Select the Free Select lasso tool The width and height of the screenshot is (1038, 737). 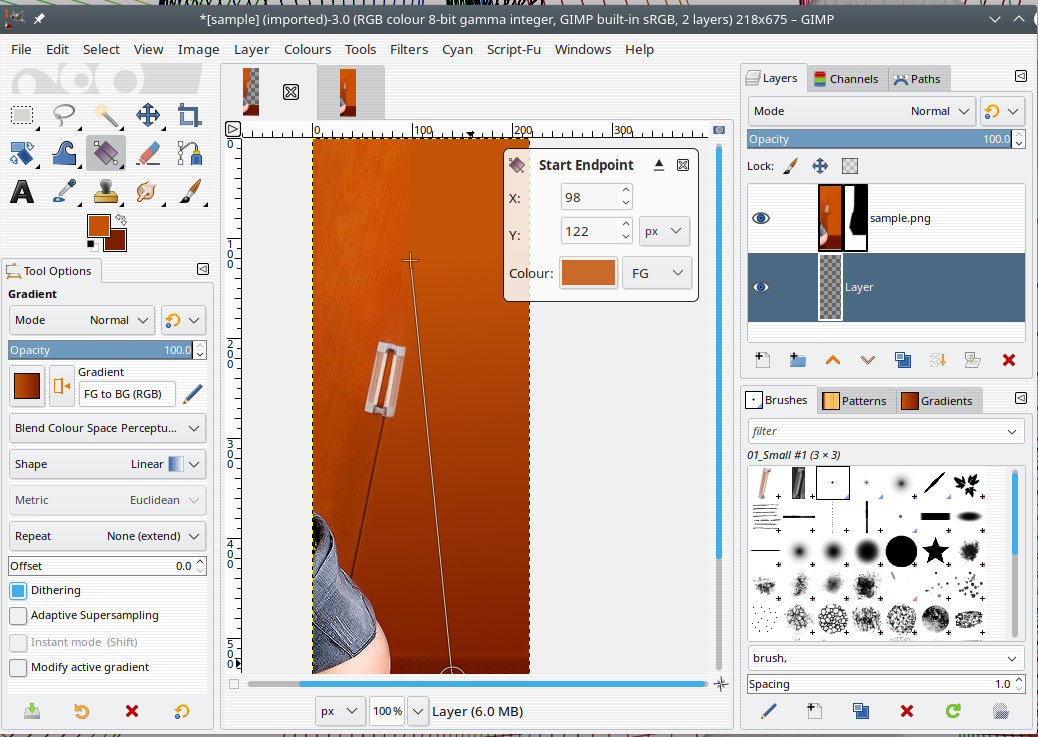(x=65, y=115)
